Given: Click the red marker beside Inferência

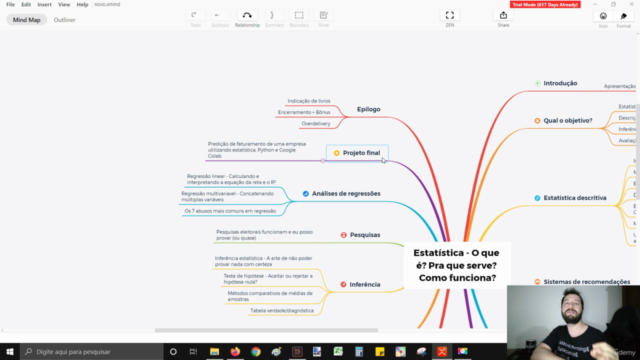Looking at the screenshot, I should pos(343,284).
